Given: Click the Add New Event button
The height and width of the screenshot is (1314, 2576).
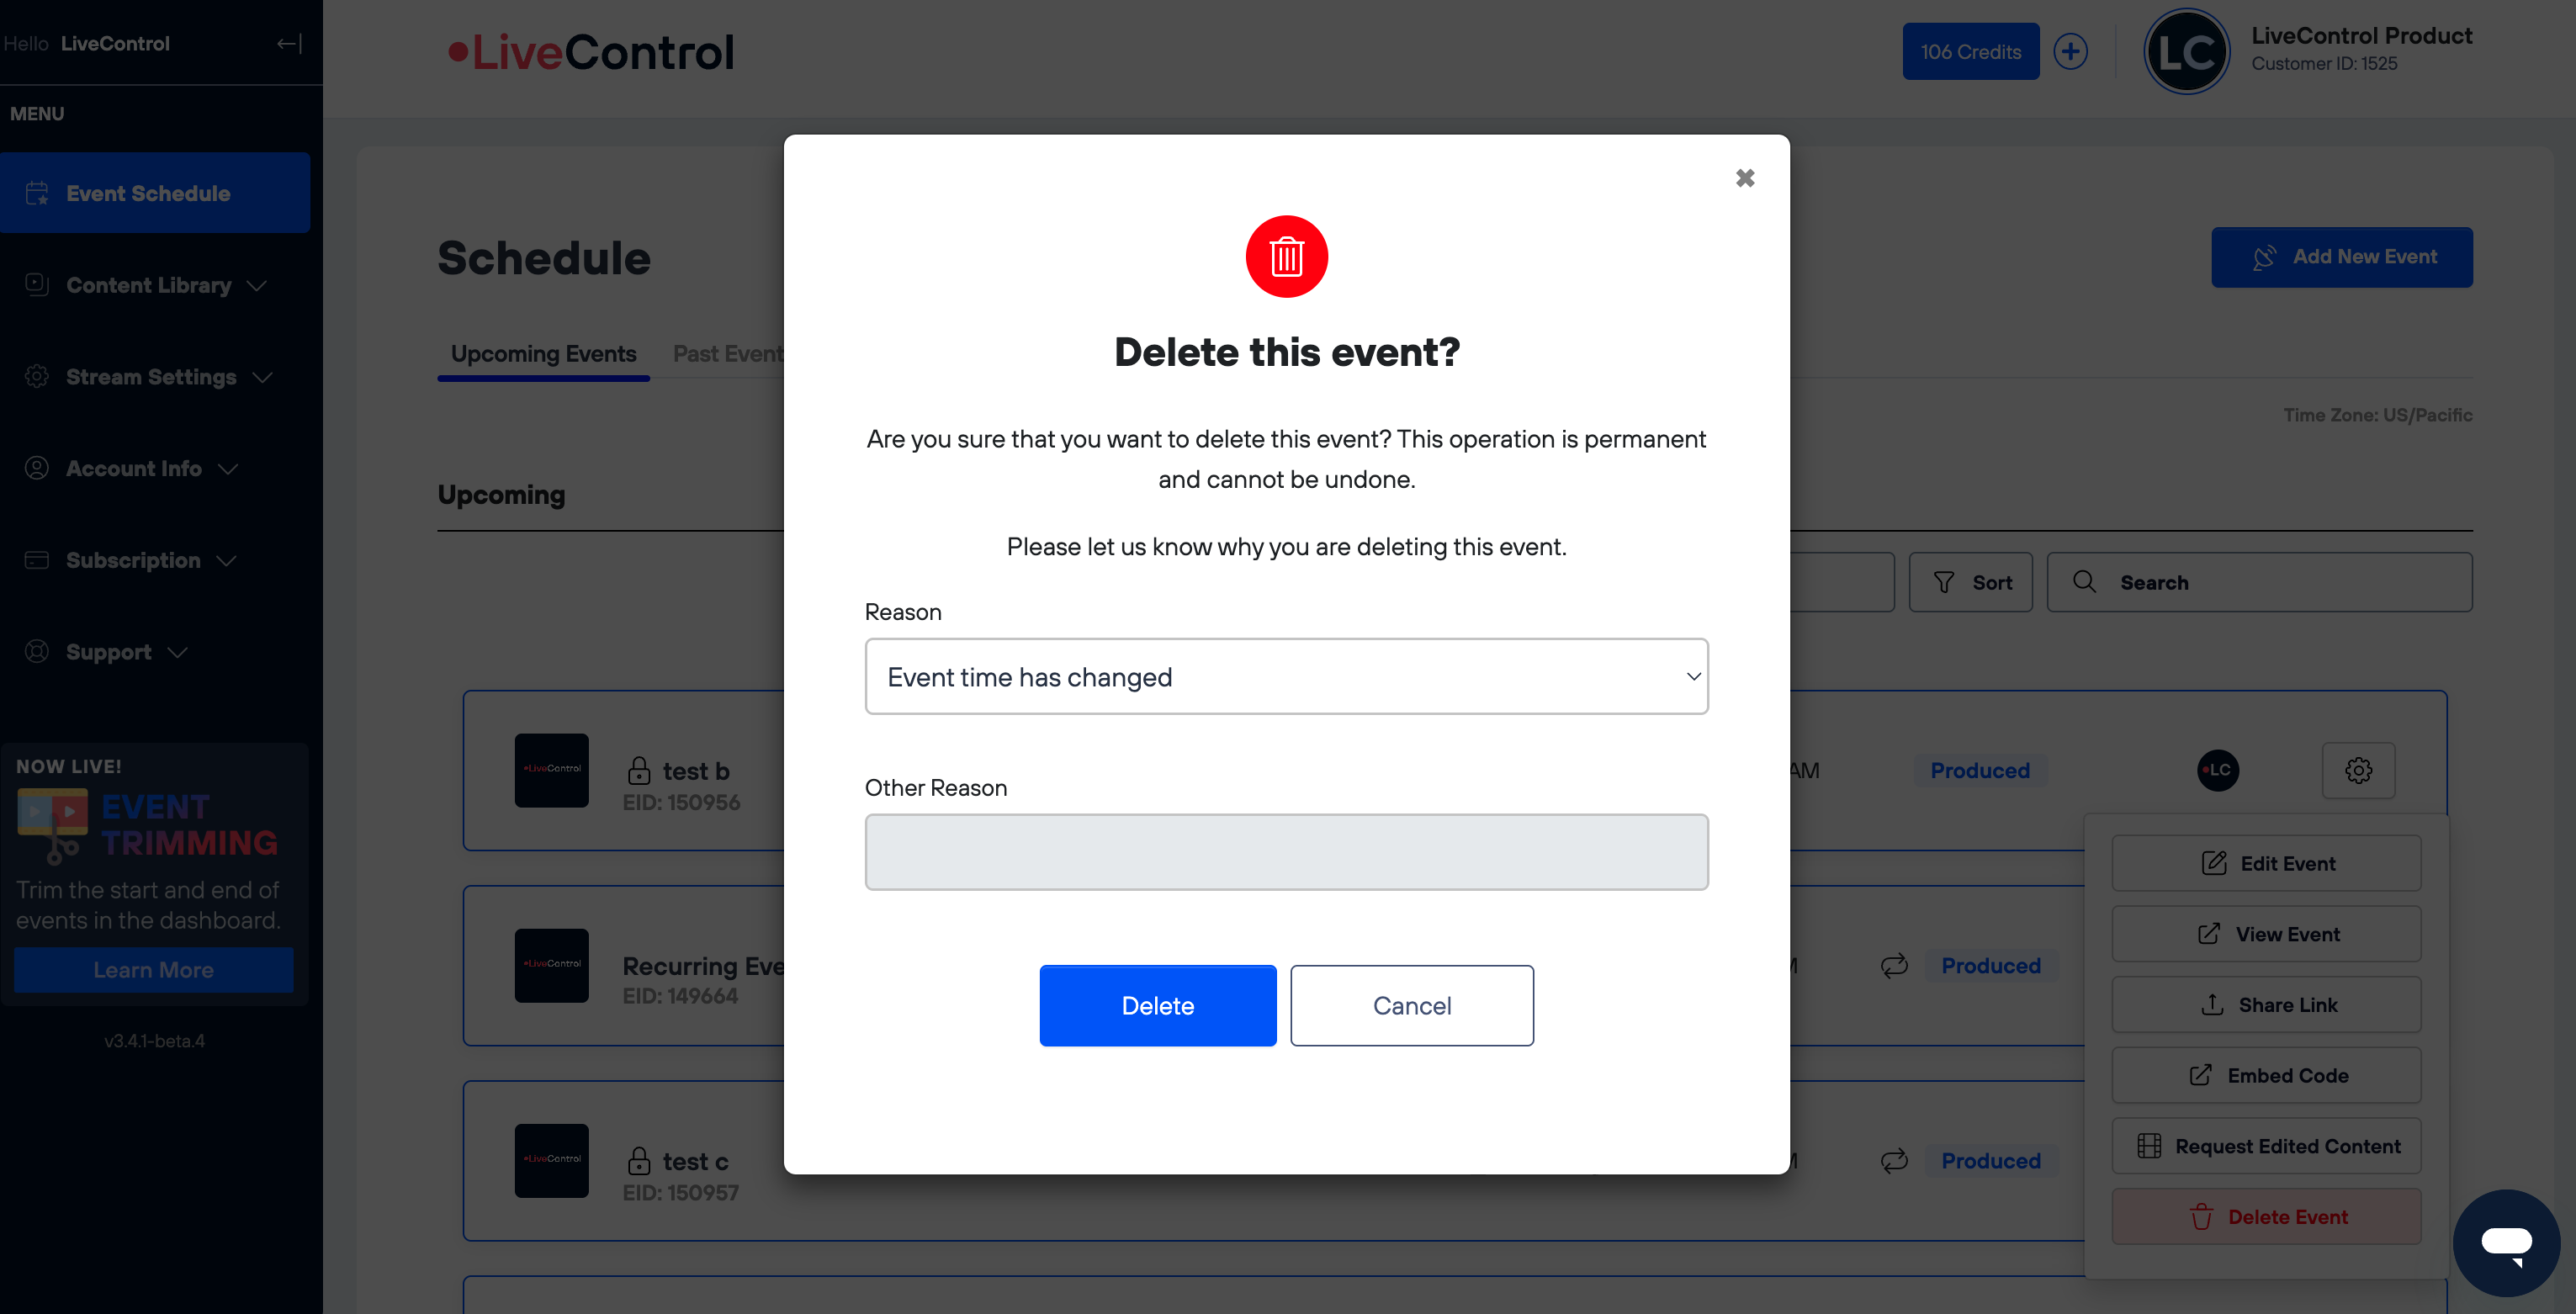Looking at the screenshot, I should [x=2341, y=257].
